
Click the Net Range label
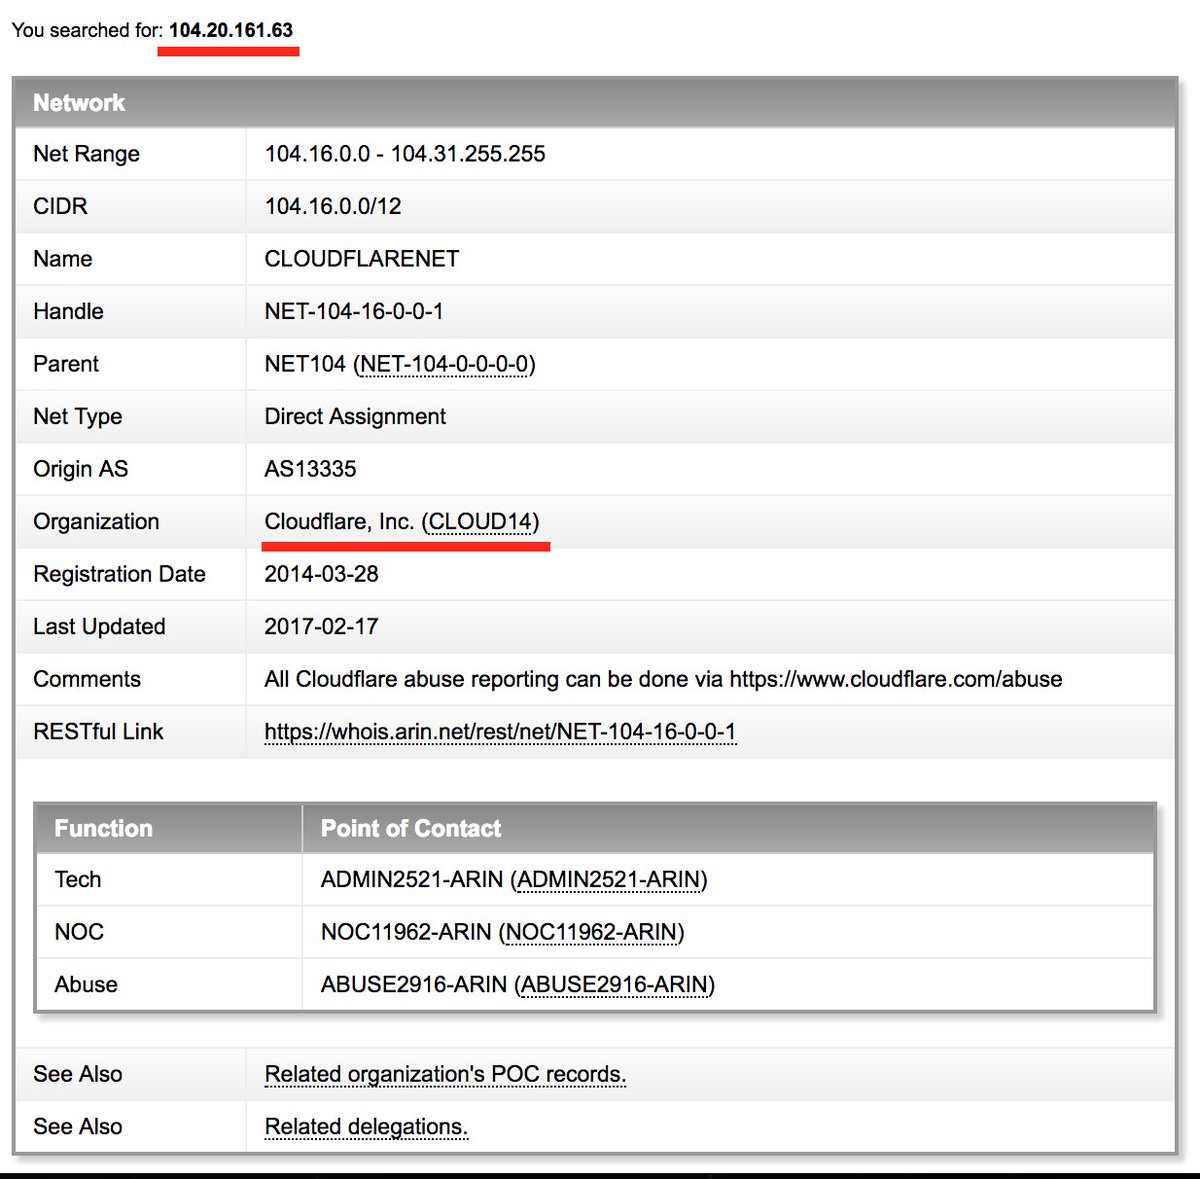(x=86, y=154)
